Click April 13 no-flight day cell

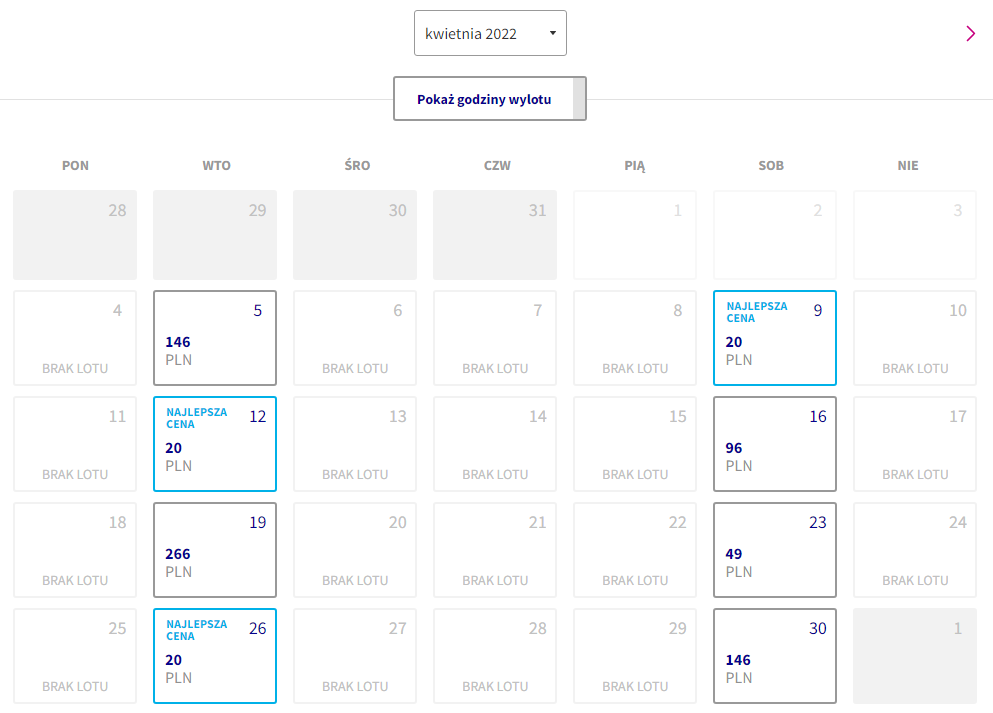click(355, 444)
